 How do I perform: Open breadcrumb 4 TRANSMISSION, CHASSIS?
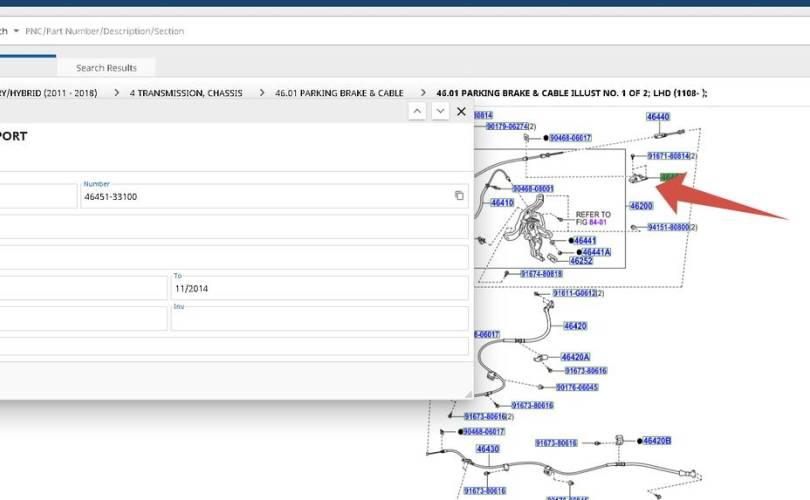186,93
